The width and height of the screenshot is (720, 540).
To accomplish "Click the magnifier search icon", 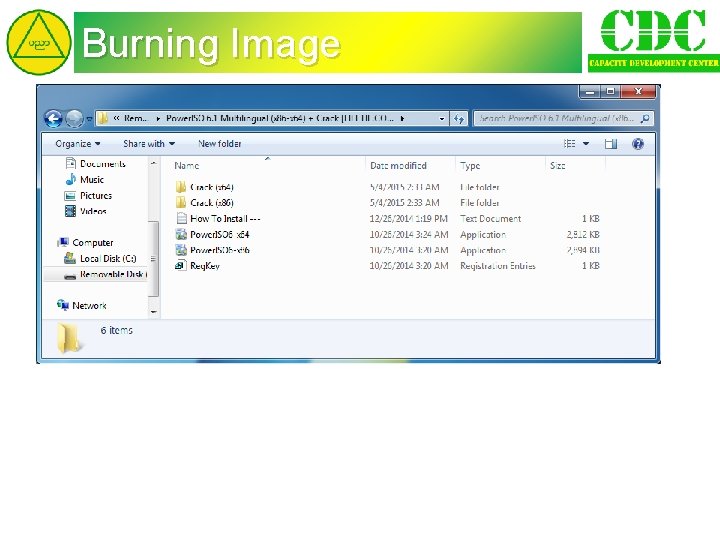I will coord(645,118).
